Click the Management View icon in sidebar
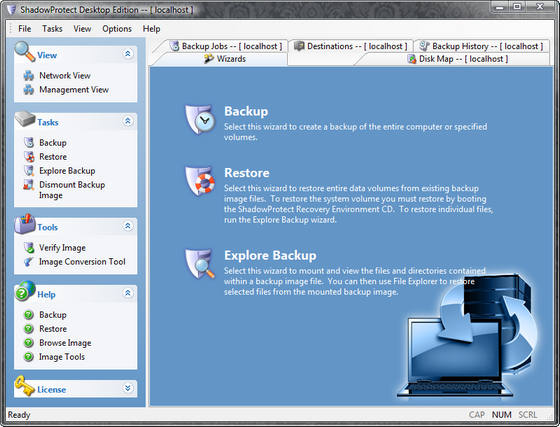Viewport: 560px width, 427px height. coord(29,90)
